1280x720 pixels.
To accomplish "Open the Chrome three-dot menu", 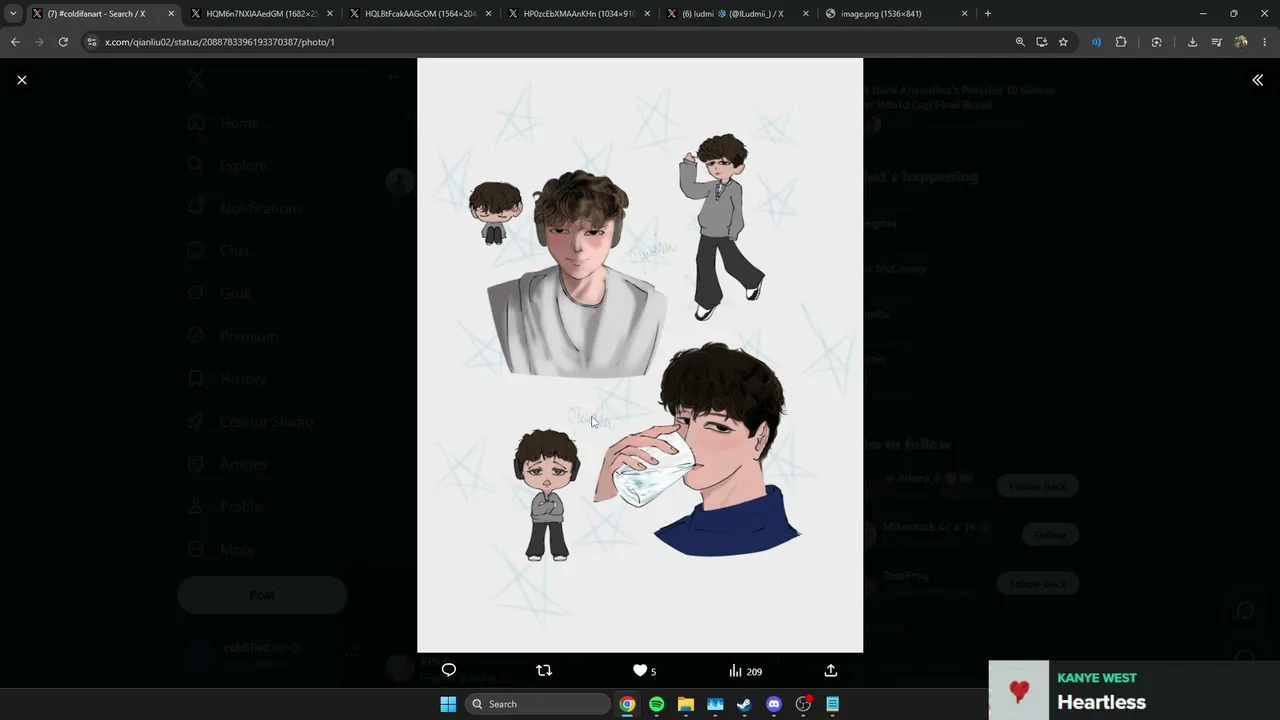I will pos(1265,42).
